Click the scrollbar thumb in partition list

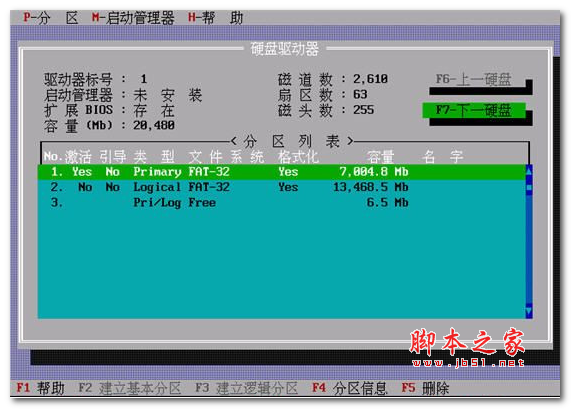tap(529, 188)
